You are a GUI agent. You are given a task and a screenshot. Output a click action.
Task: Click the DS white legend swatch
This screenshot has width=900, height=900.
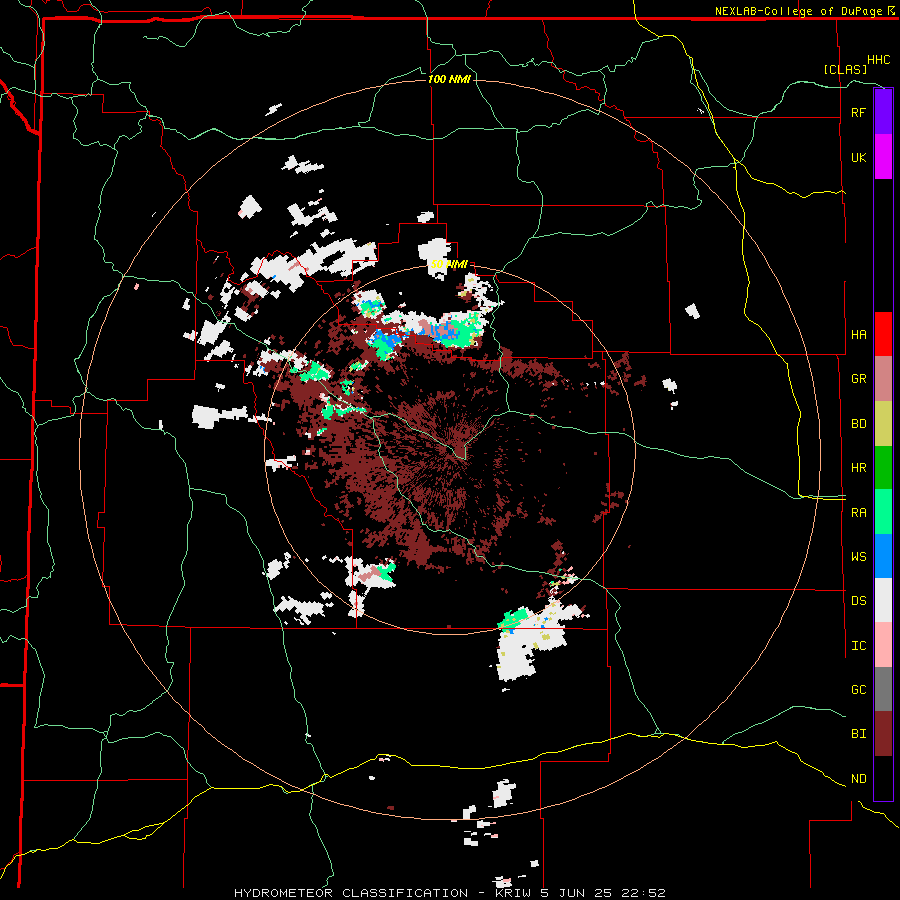pos(883,600)
